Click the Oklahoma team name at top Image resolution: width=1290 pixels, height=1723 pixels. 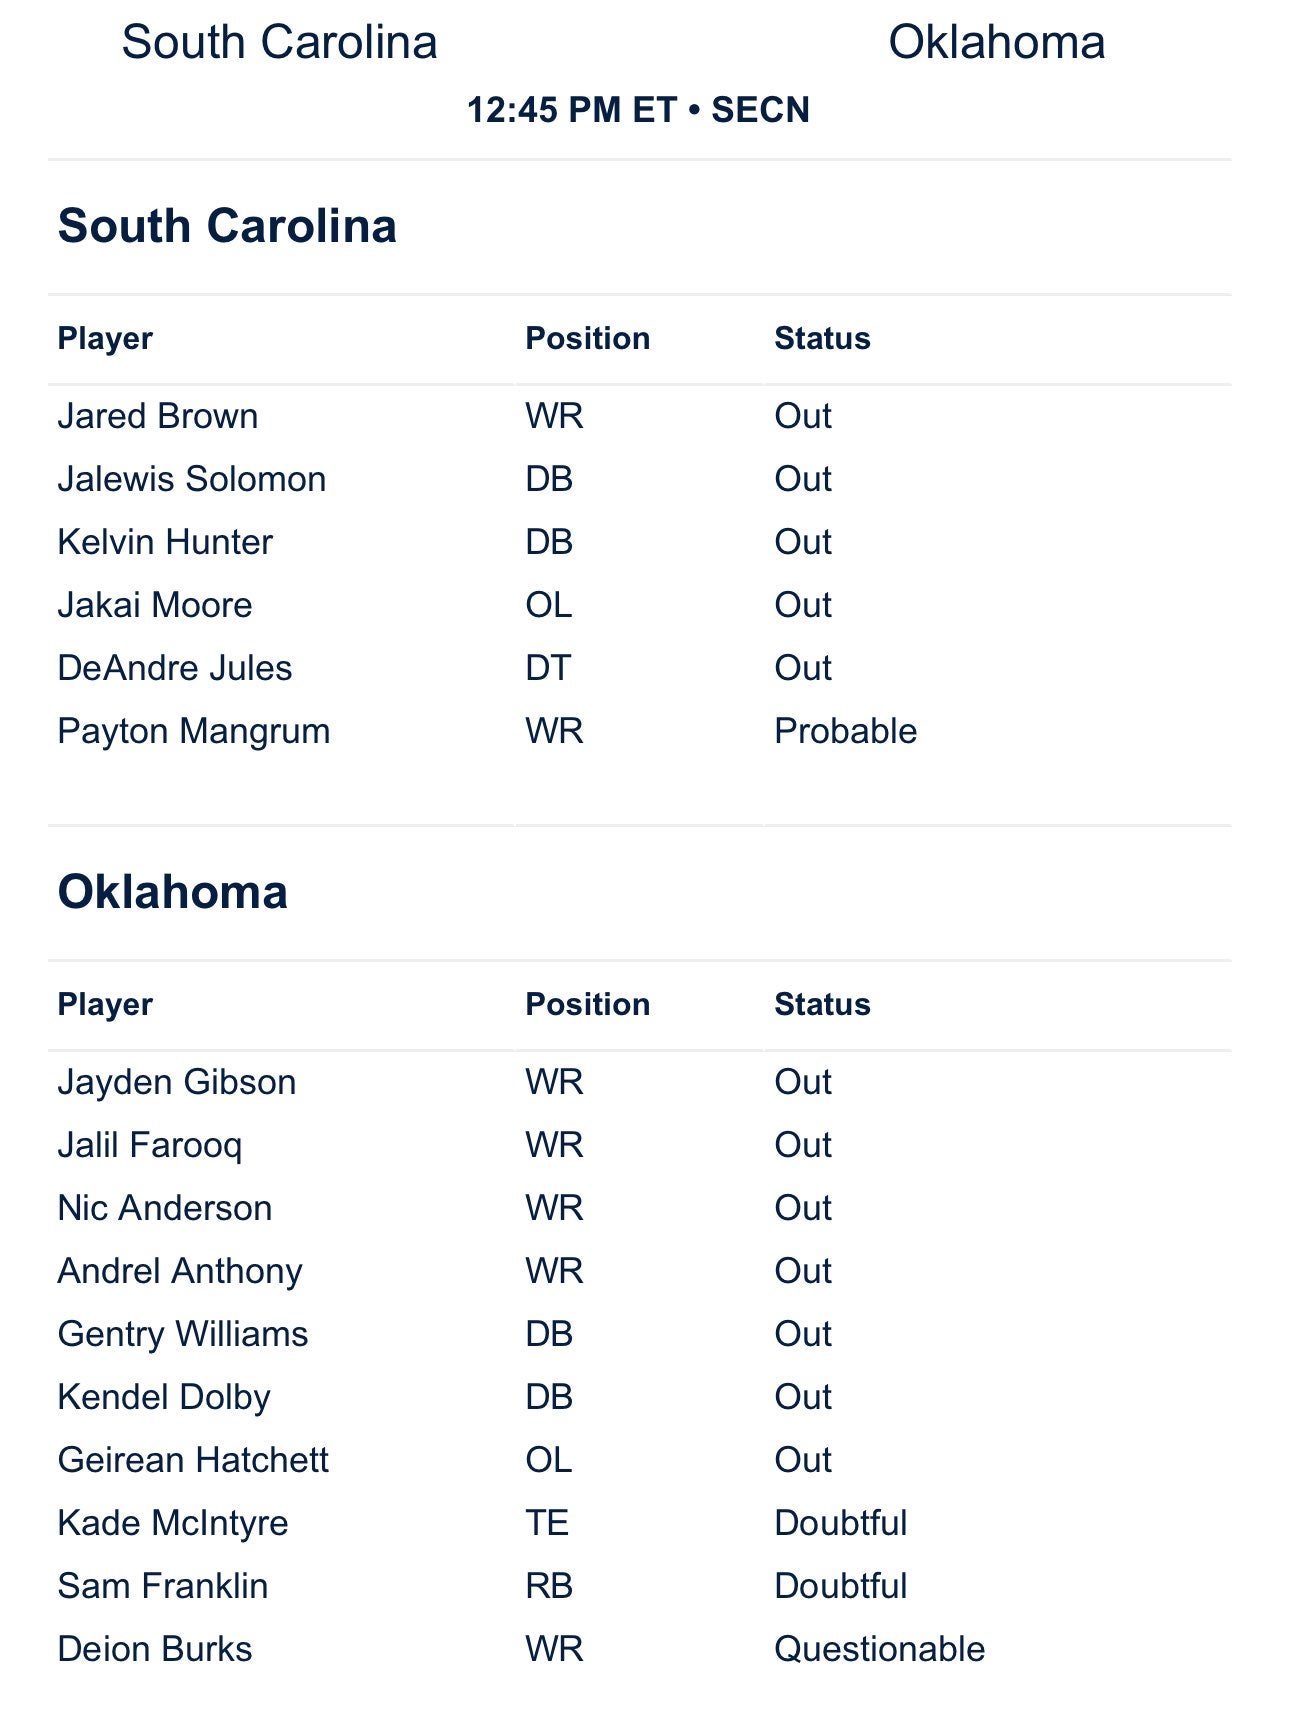tap(996, 43)
